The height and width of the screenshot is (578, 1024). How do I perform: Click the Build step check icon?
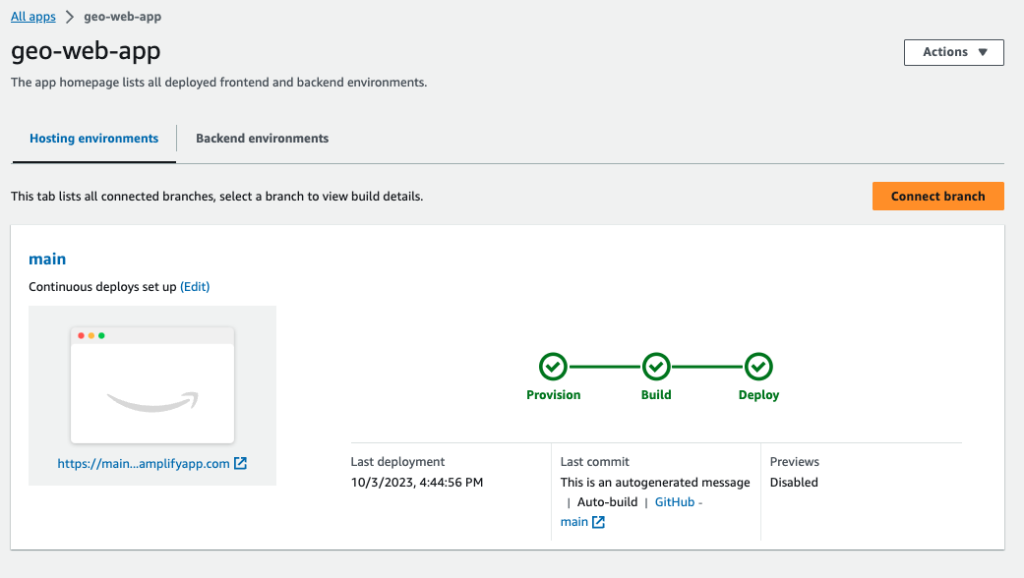click(x=656, y=366)
